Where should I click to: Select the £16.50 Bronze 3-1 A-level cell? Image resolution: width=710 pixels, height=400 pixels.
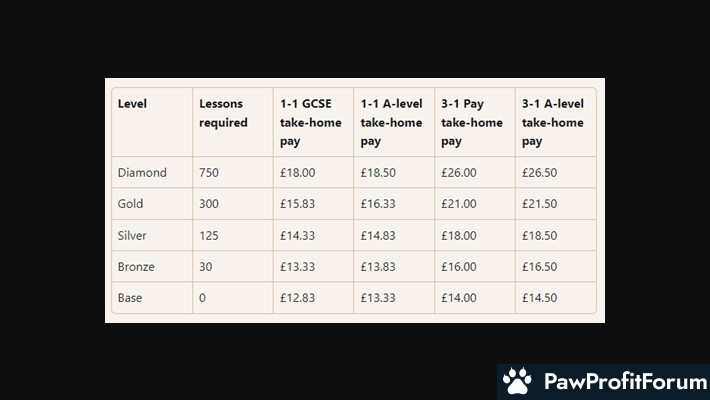pos(540,266)
